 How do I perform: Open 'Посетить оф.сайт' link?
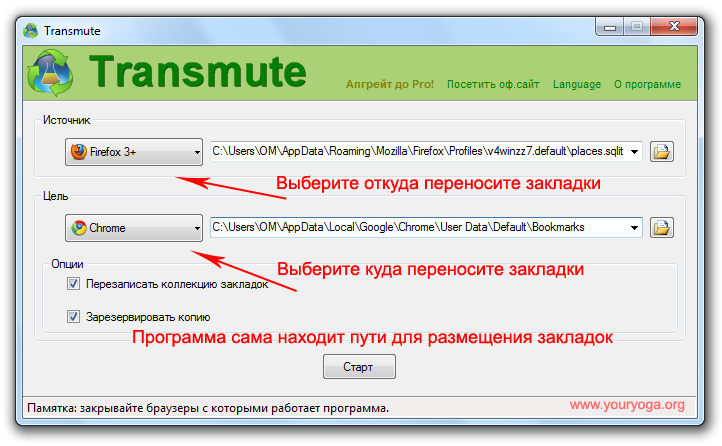coord(493,84)
